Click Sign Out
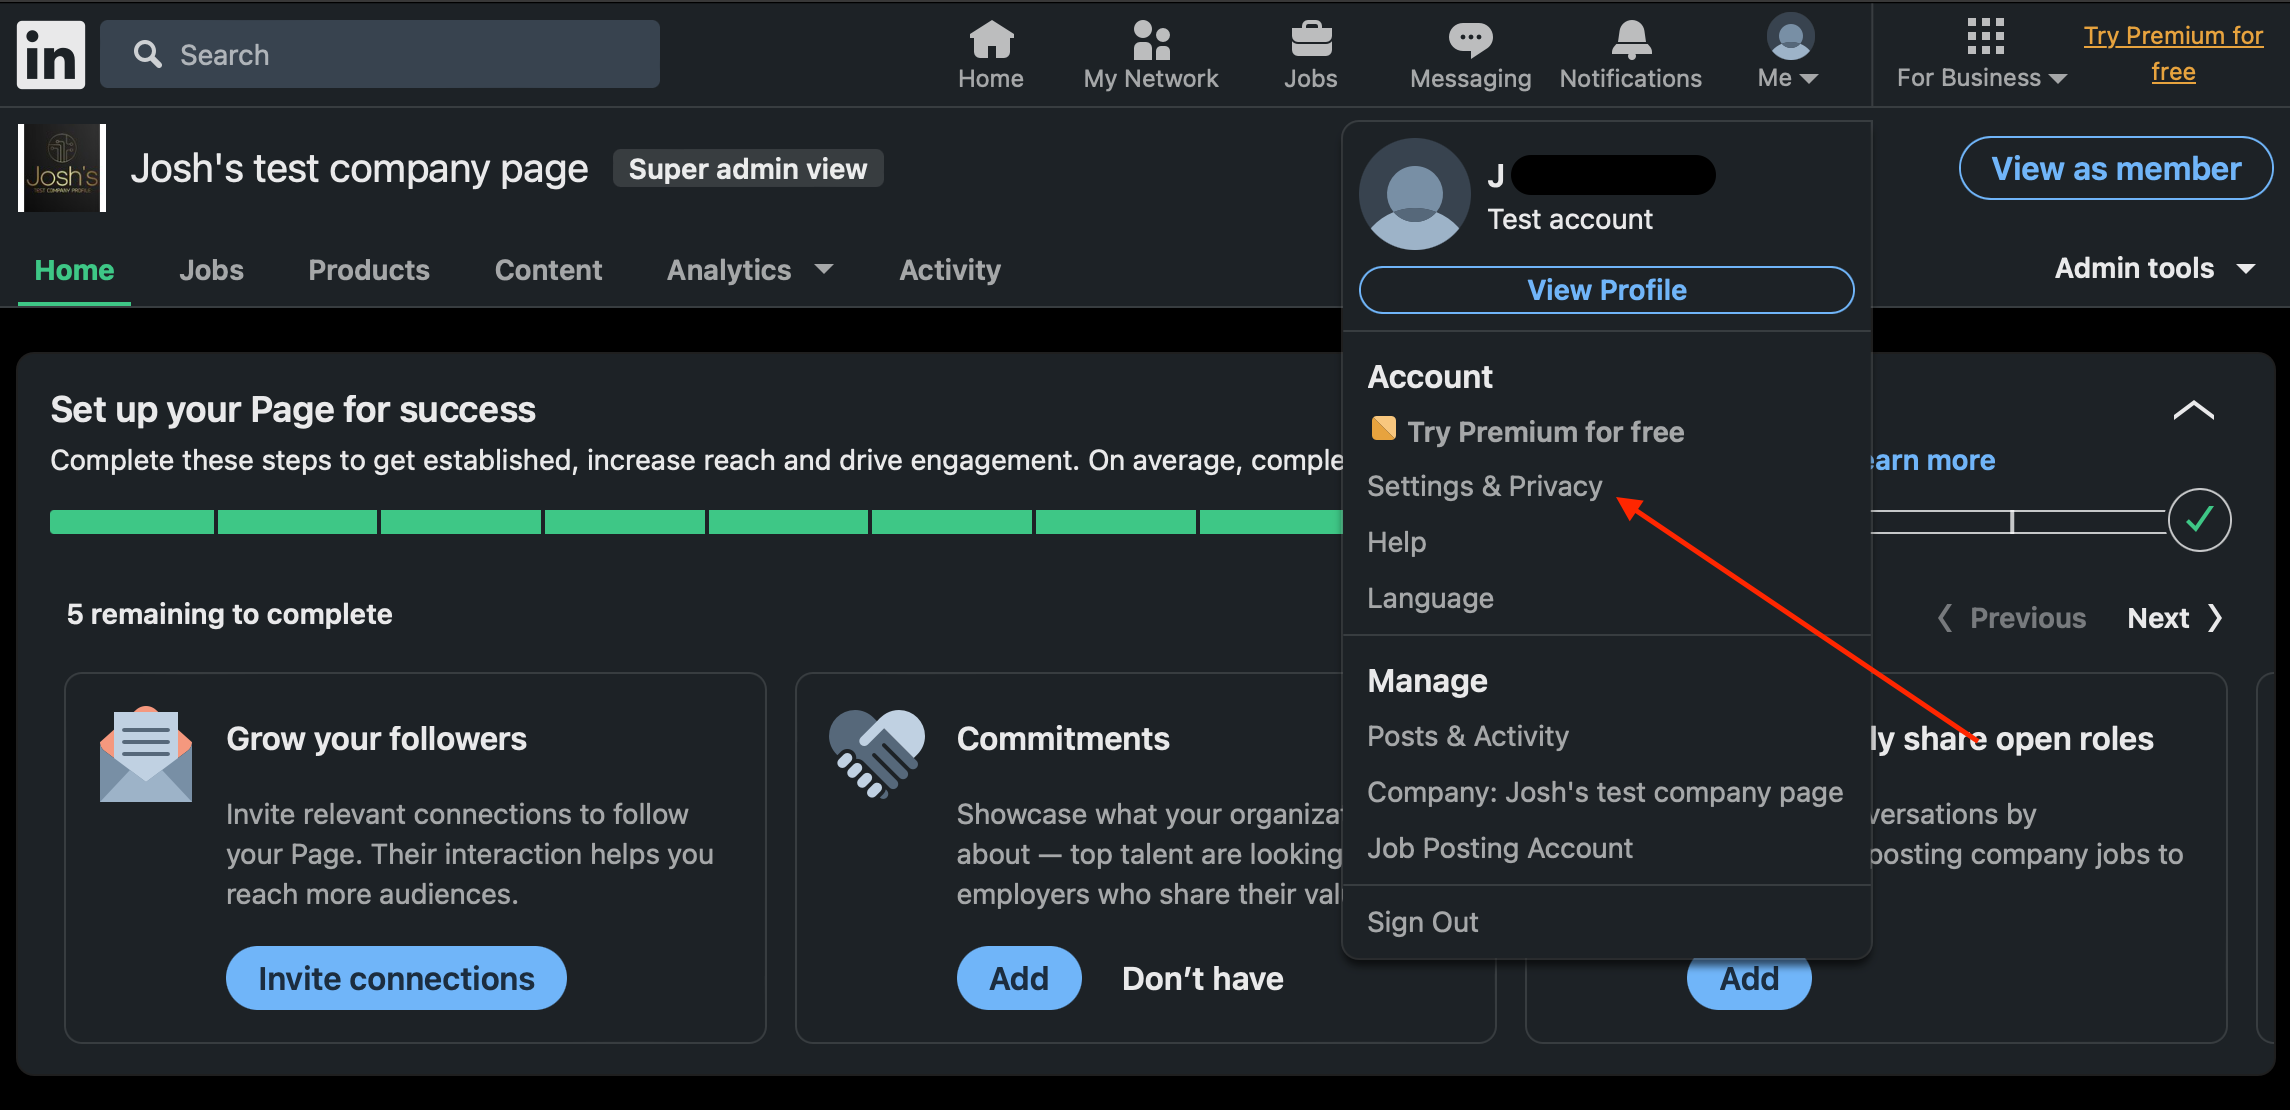This screenshot has width=2290, height=1110. coord(1422,922)
